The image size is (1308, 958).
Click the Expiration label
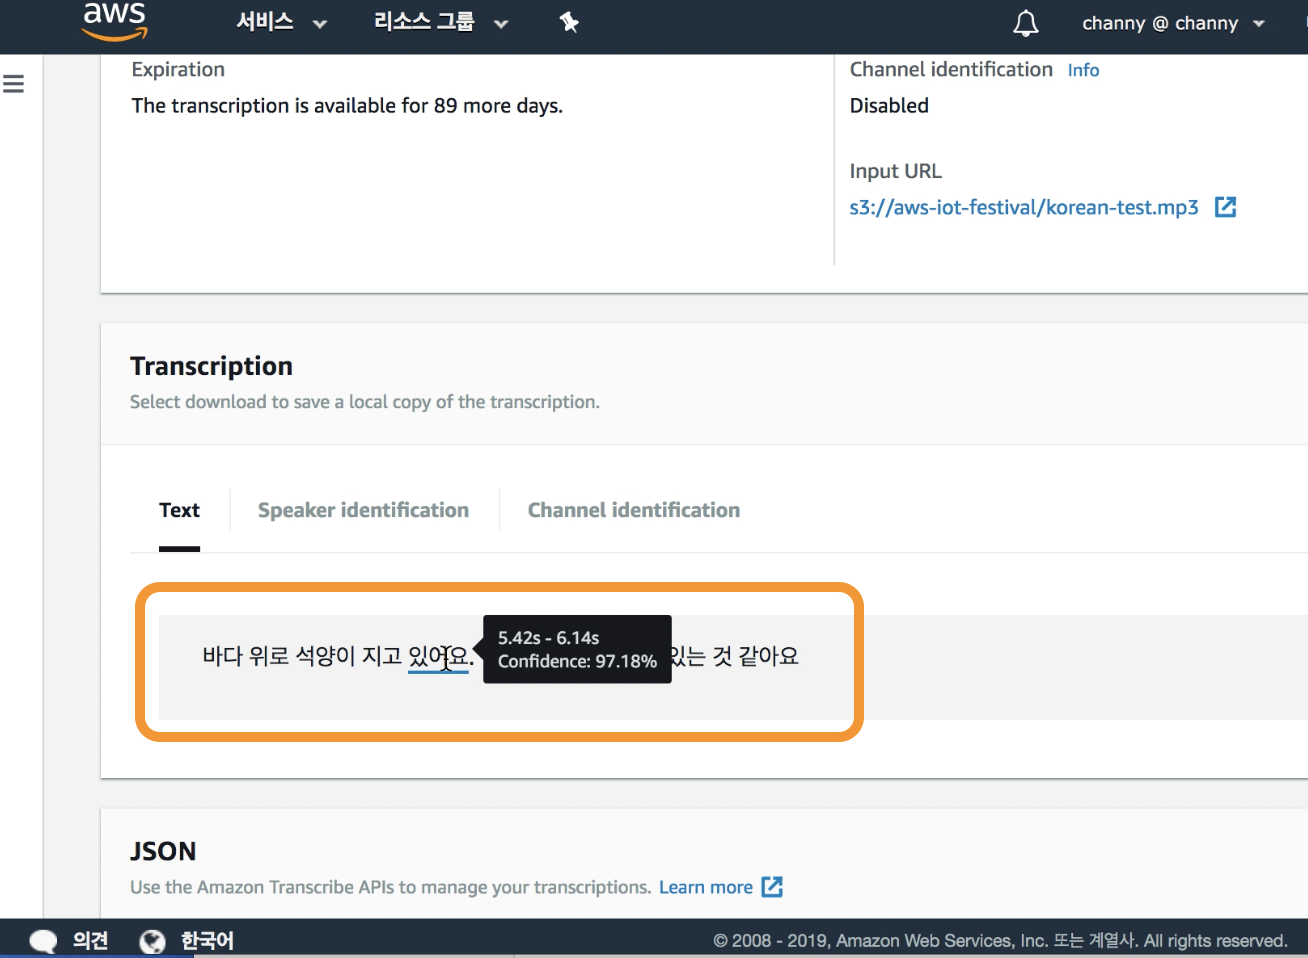[x=178, y=70]
